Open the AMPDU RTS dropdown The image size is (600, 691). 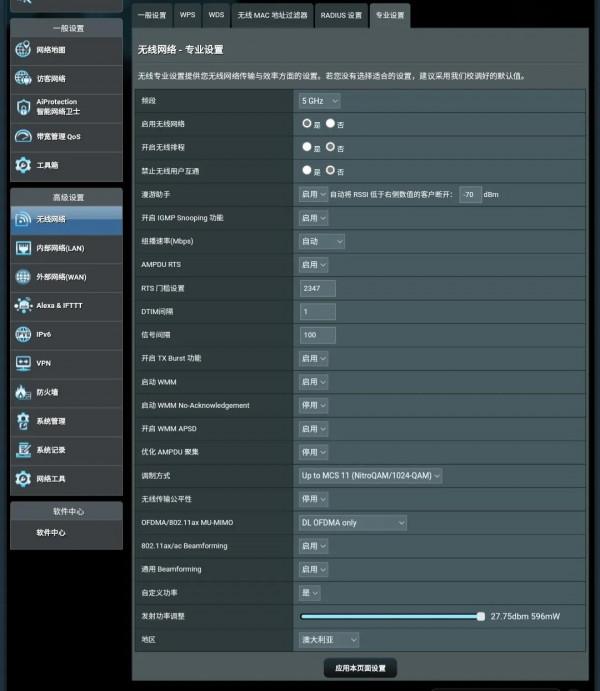313,264
